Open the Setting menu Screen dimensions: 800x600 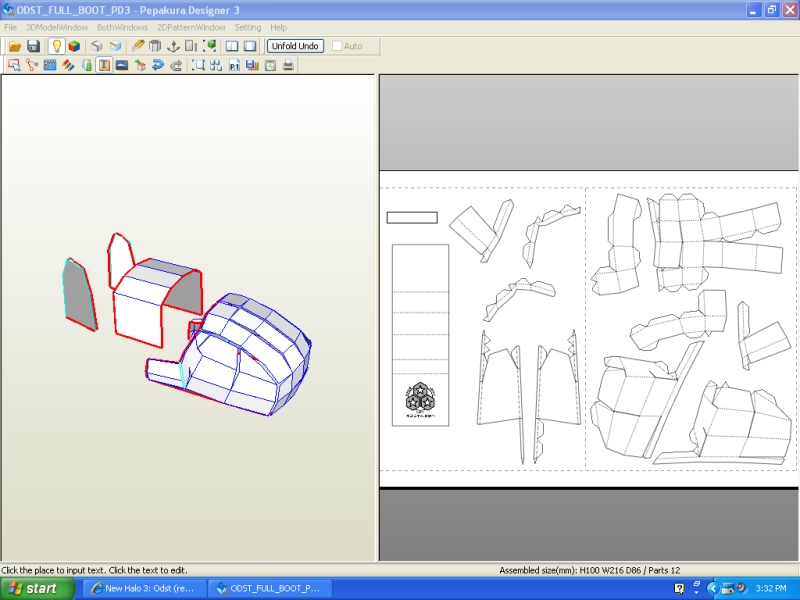[248, 28]
